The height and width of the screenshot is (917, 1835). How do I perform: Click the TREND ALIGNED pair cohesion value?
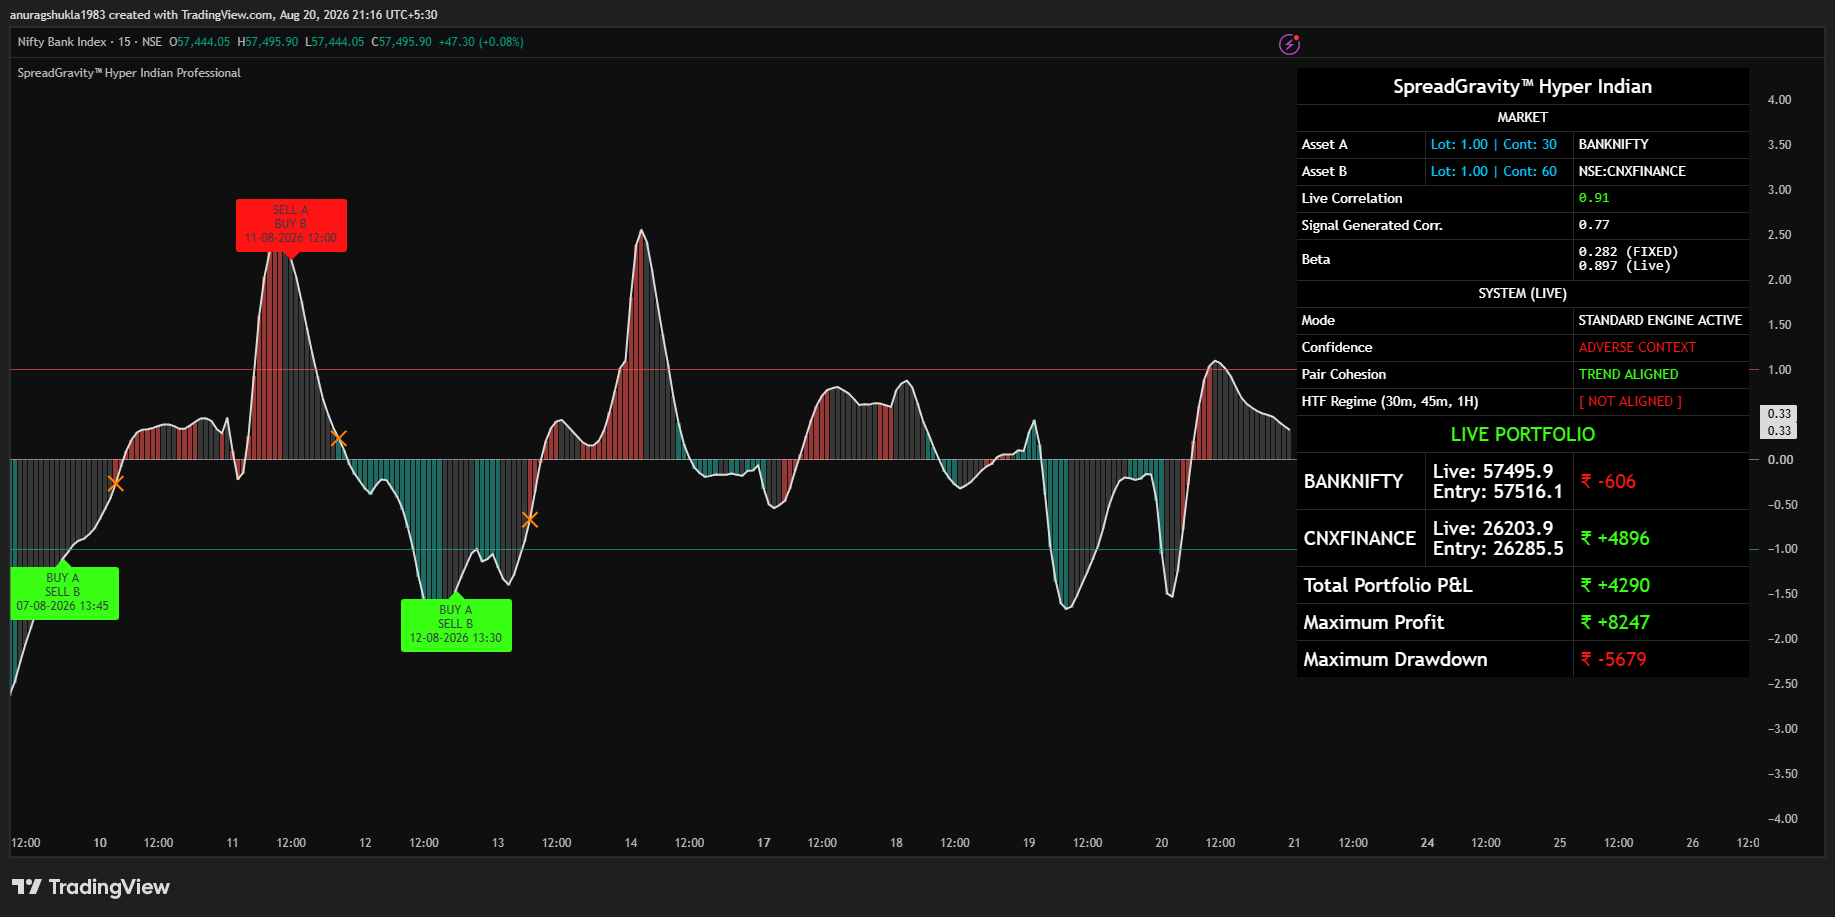click(x=1628, y=374)
